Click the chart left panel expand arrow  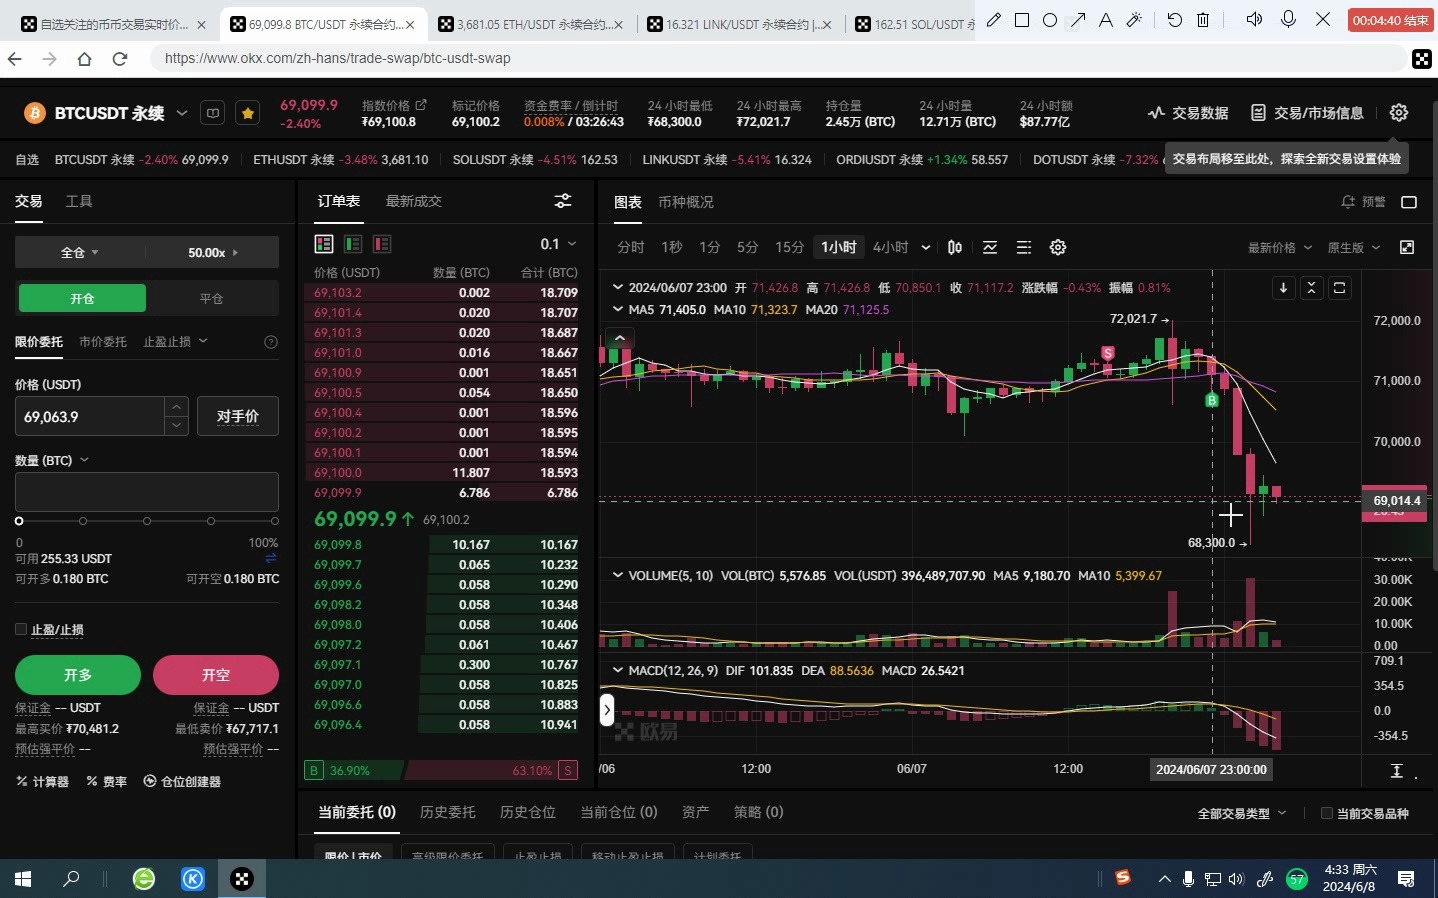pyautogui.click(x=607, y=710)
